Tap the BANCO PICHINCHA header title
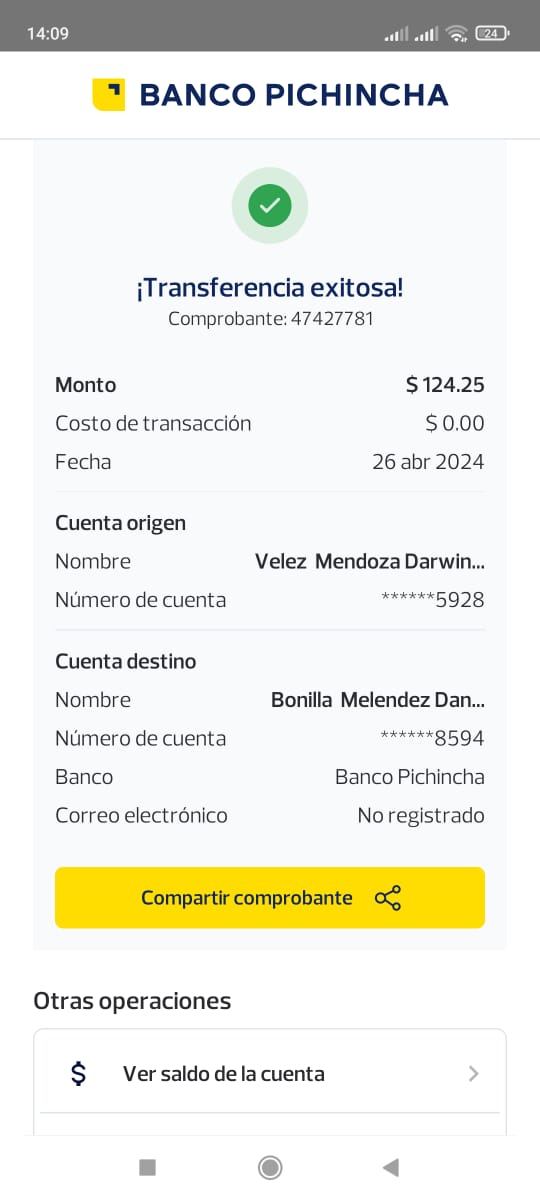This screenshot has height=1200, width=540. pos(294,95)
